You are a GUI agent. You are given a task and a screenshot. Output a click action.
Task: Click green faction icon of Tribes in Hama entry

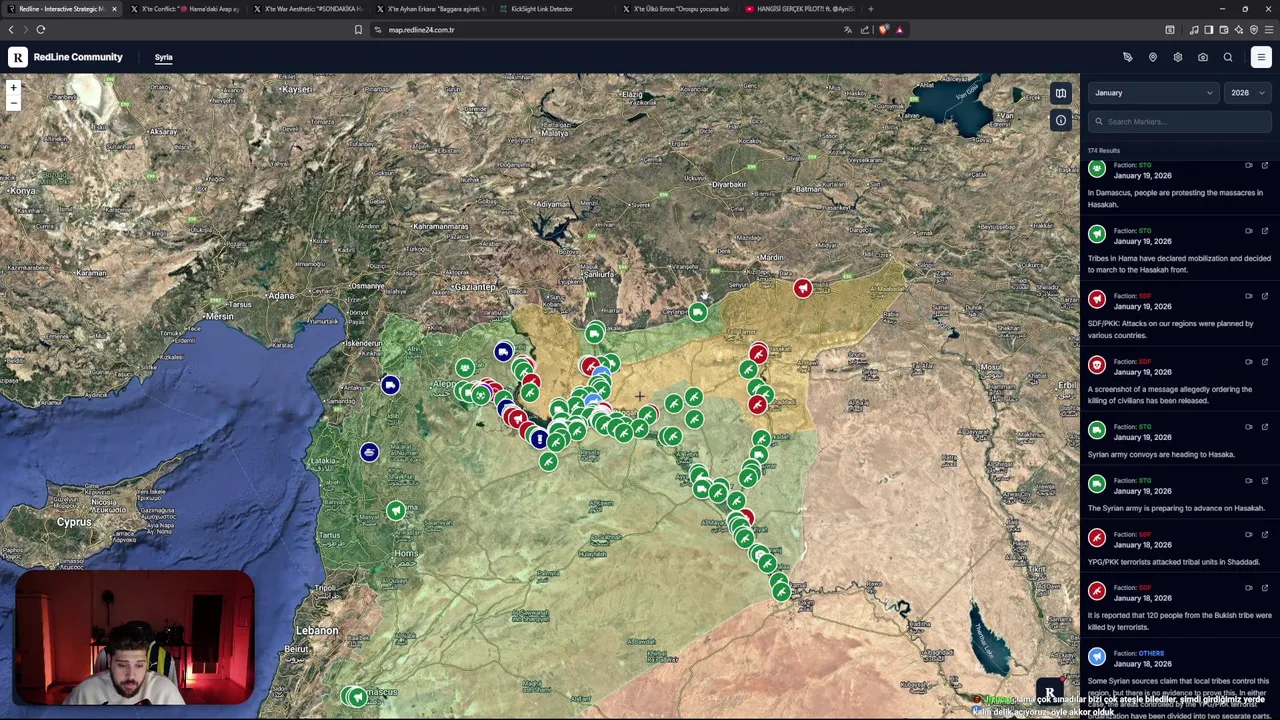pos(1097,234)
